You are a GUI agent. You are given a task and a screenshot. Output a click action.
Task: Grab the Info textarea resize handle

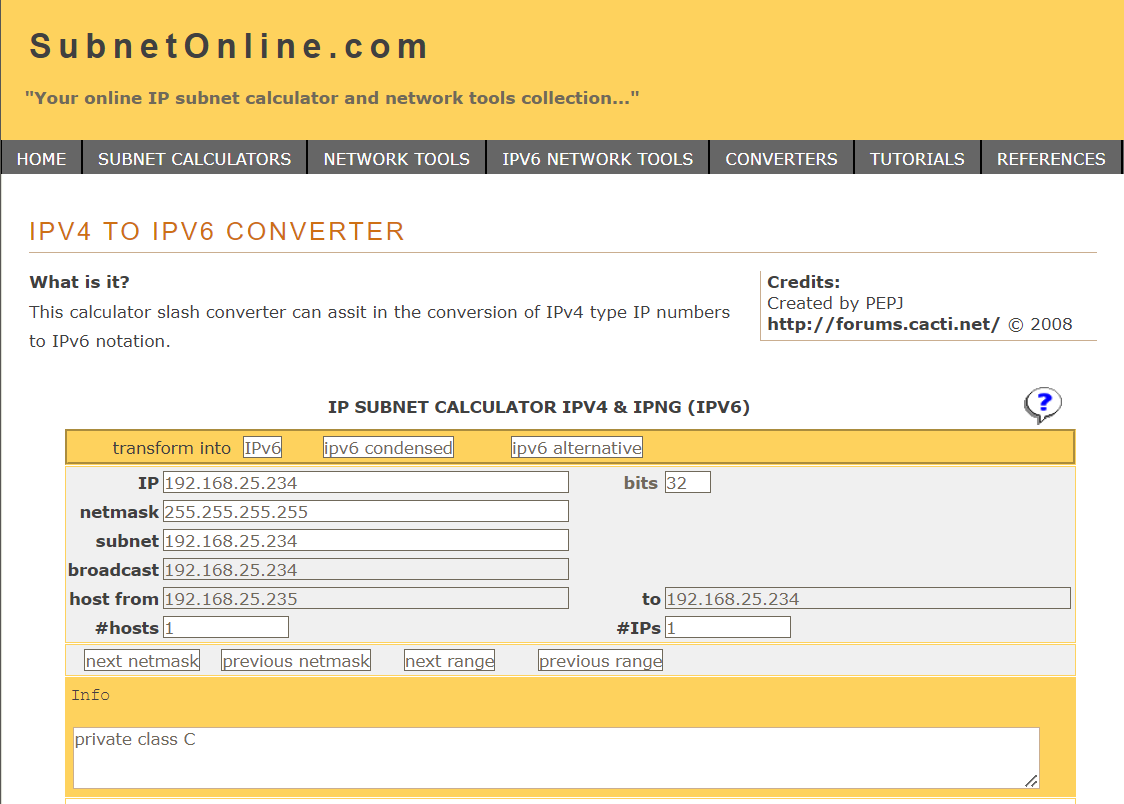1032,781
